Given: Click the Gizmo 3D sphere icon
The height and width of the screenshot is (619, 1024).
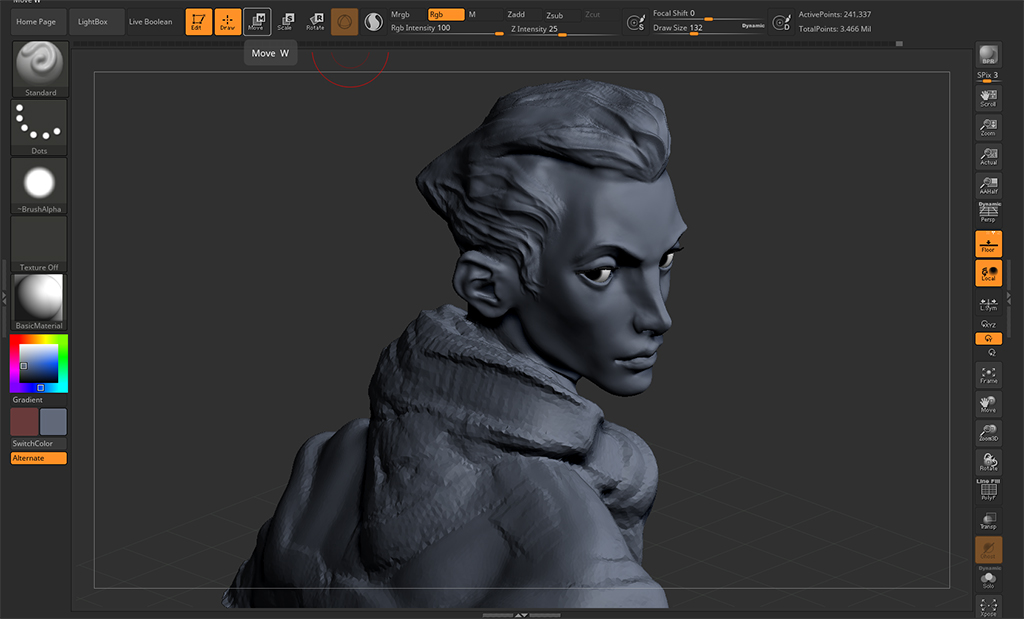Looking at the screenshot, I should point(344,22).
